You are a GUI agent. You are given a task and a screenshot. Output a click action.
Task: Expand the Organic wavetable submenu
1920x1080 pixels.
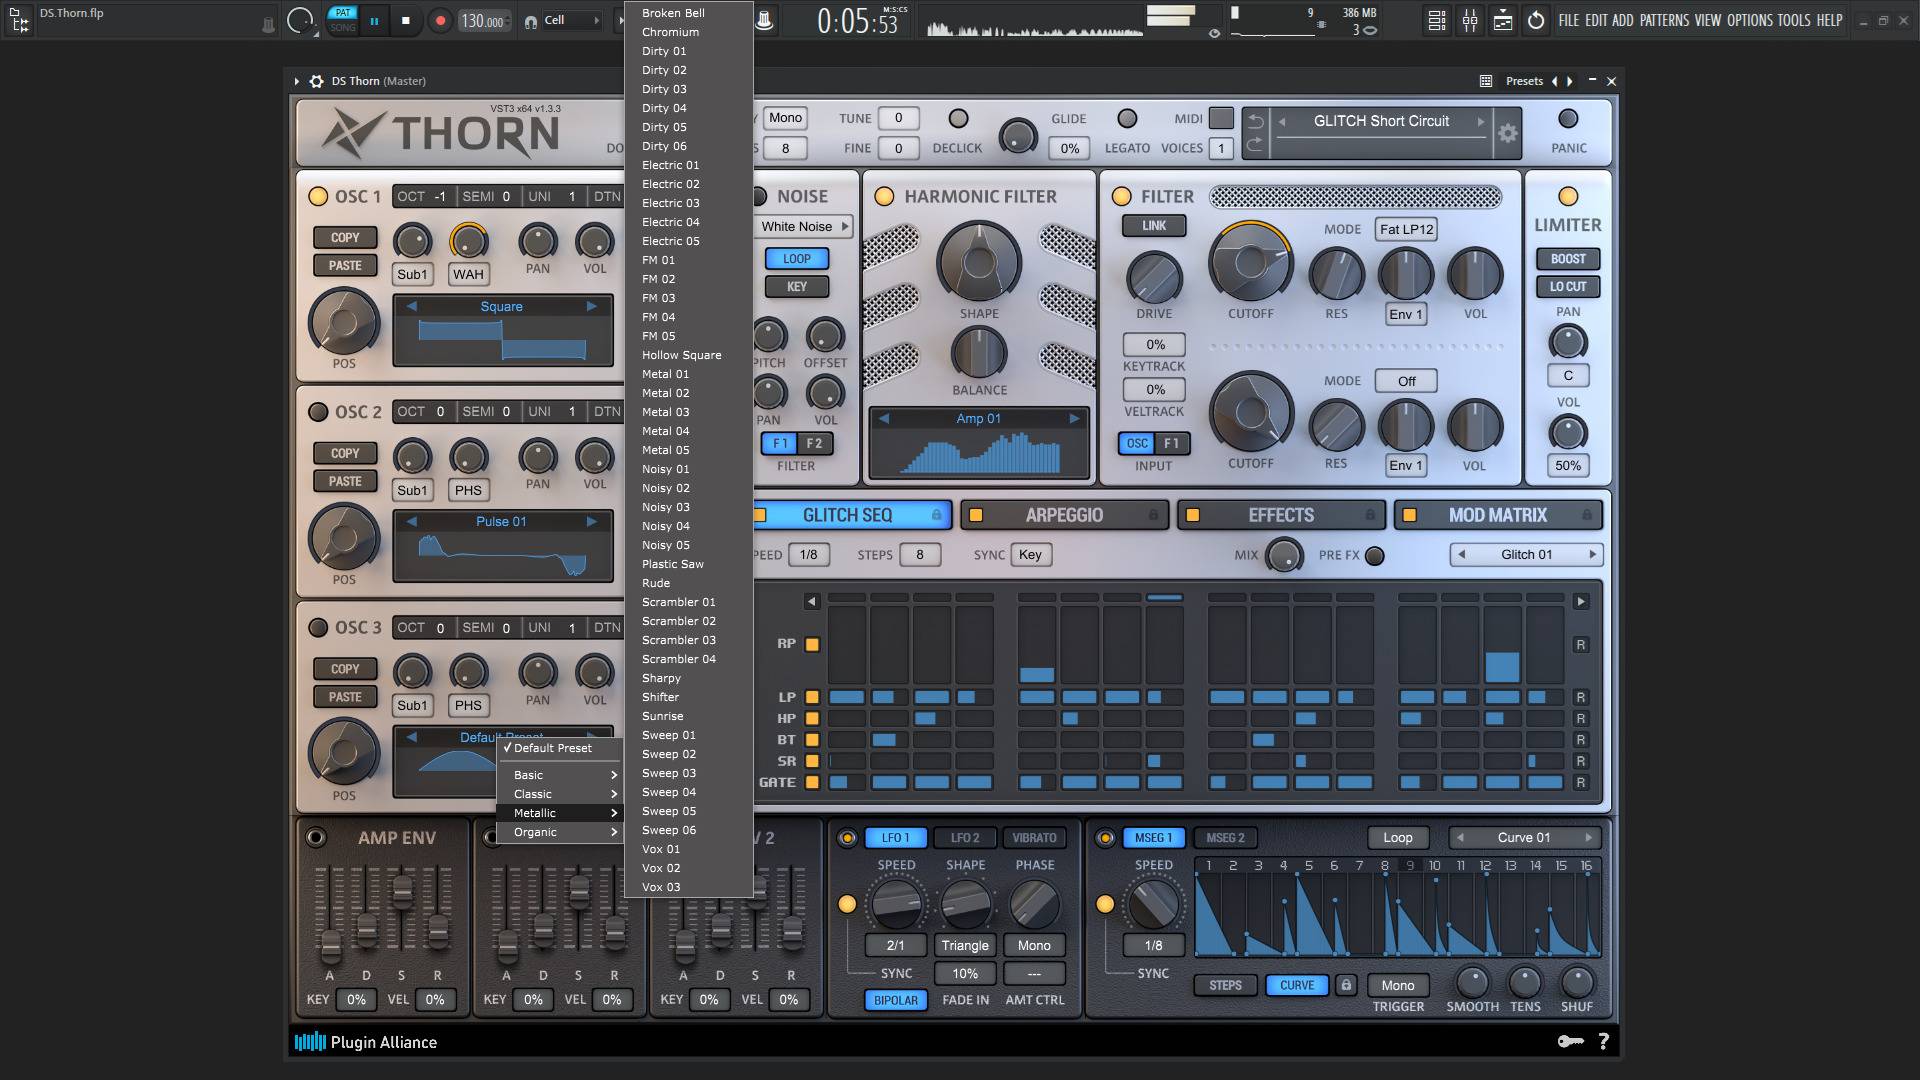point(559,832)
